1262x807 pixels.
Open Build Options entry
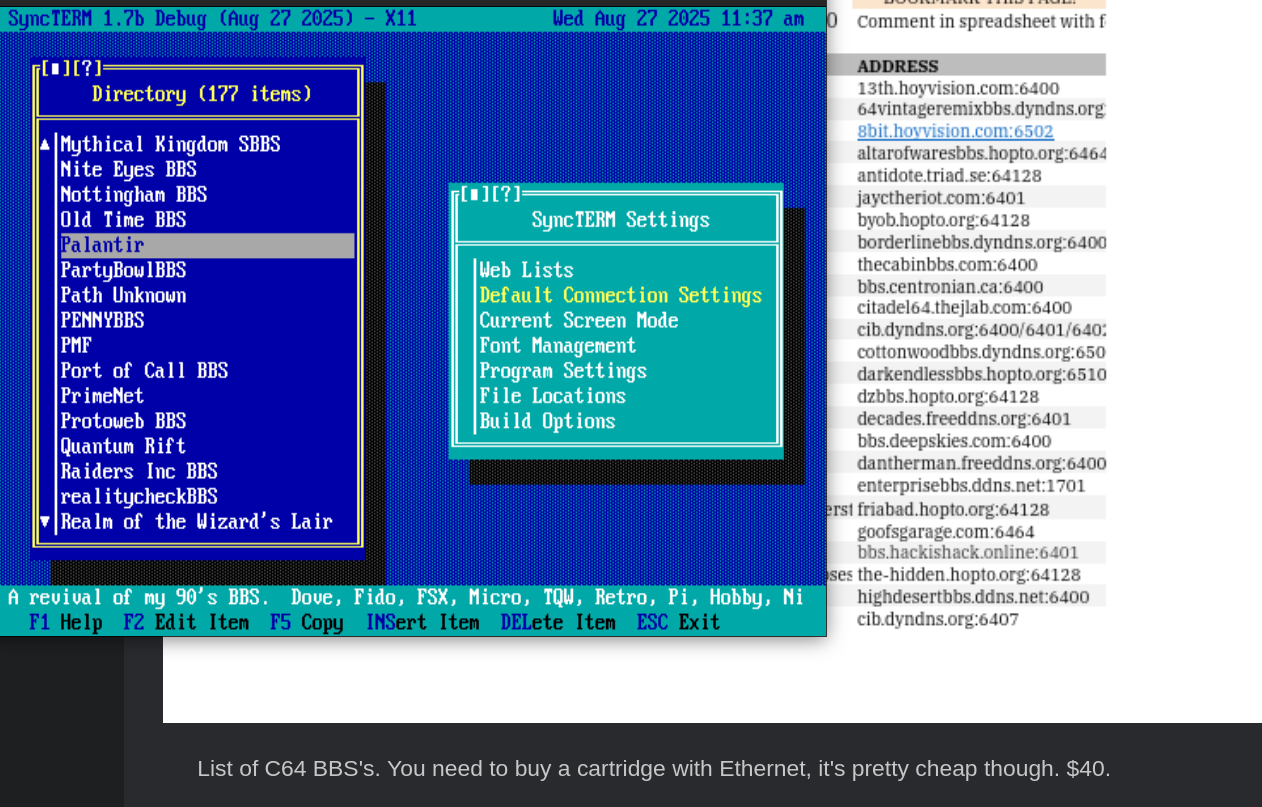pos(547,422)
